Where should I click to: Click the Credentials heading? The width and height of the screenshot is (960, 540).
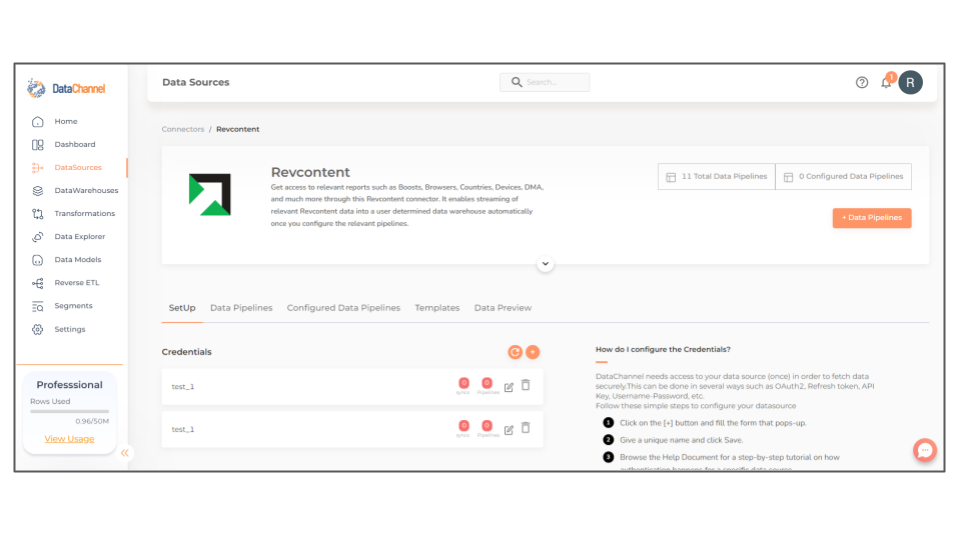[x=186, y=352]
